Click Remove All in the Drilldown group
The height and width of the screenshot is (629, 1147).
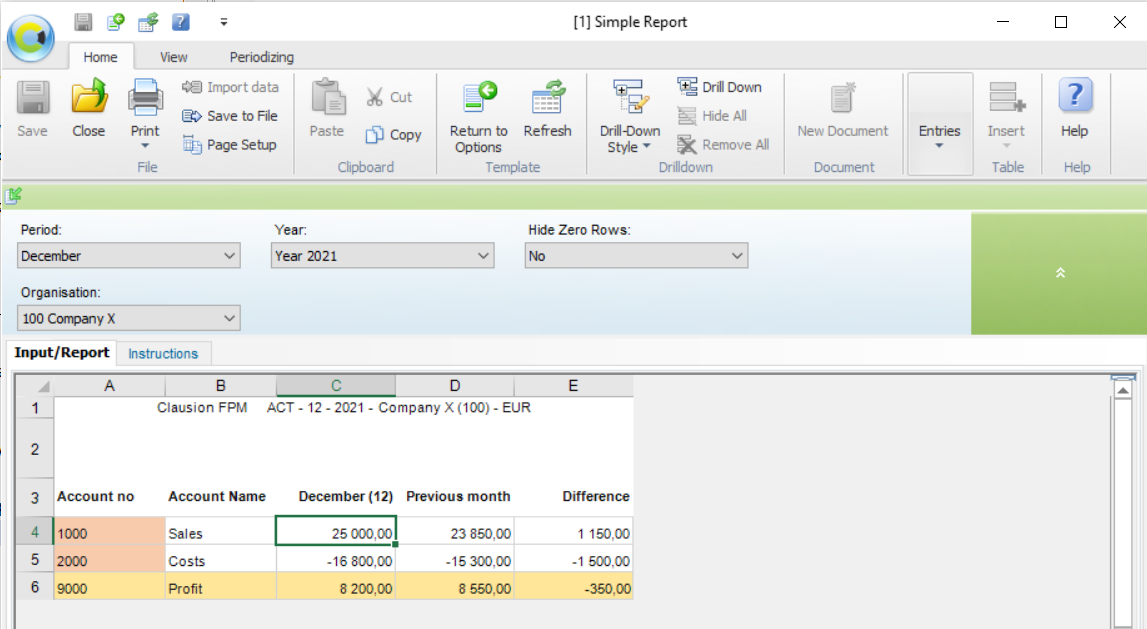click(x=723, y=145)
